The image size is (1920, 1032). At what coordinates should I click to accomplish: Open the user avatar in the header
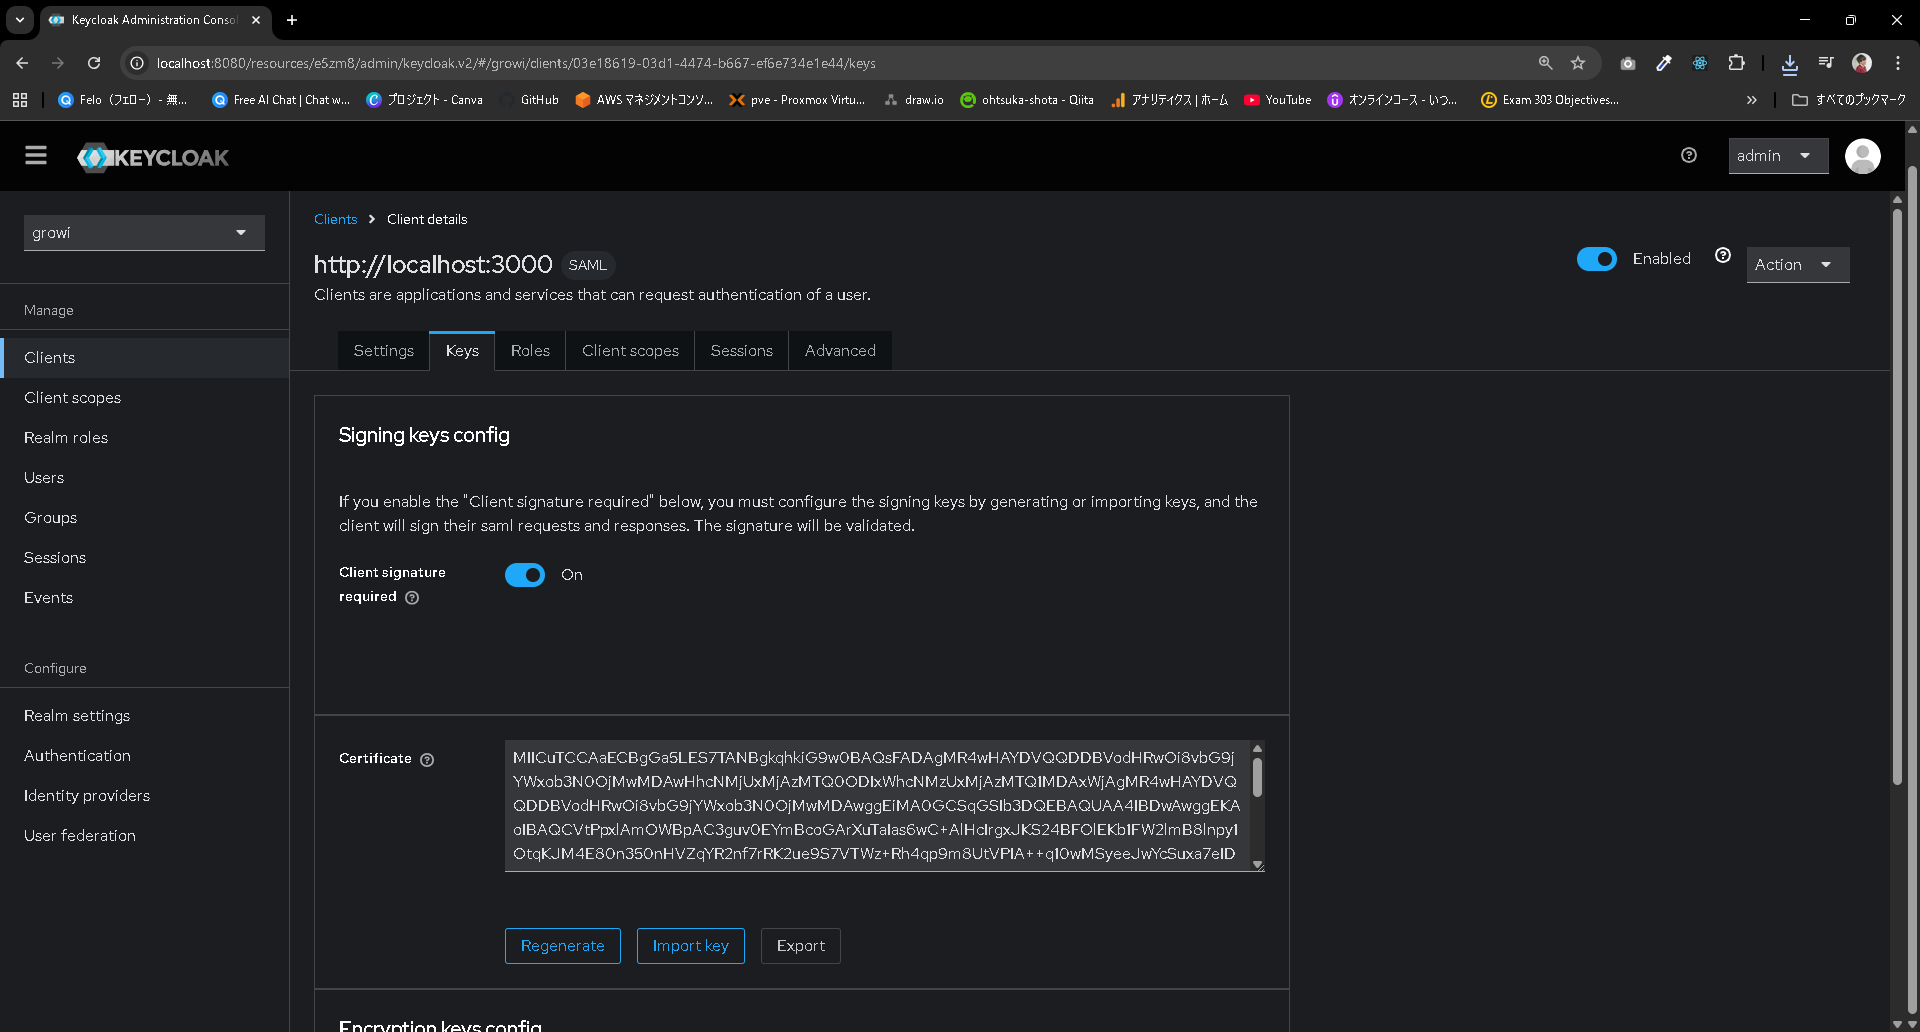click(x=1862, y=156)
